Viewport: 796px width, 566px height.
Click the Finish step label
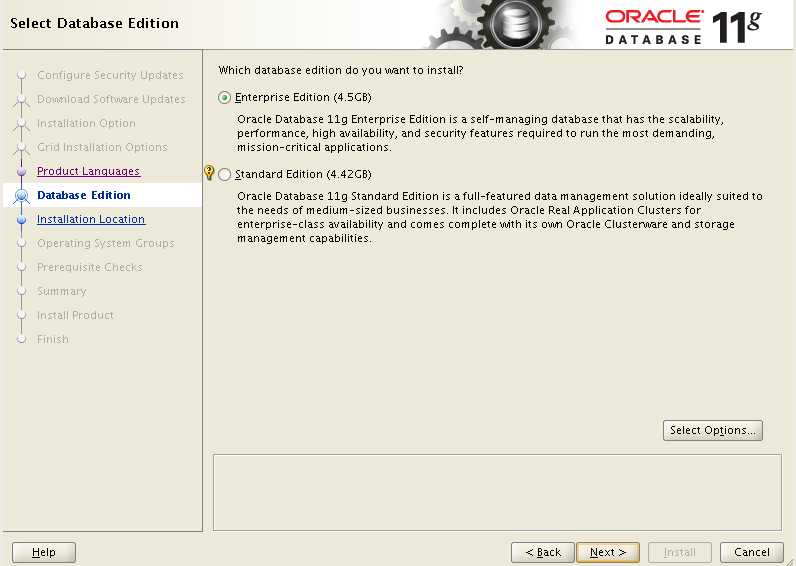tap(52, 339)
